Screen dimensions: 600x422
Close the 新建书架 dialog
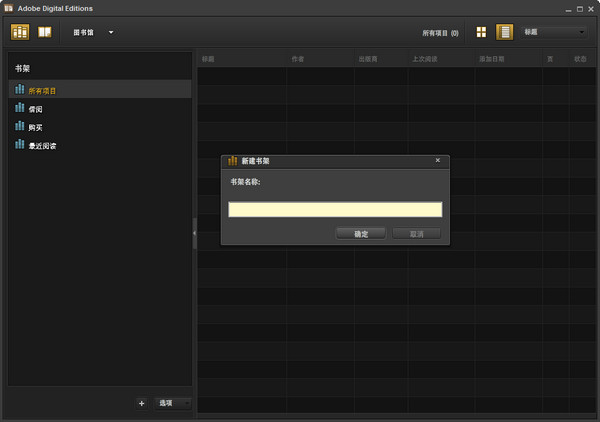pos(438,160)
